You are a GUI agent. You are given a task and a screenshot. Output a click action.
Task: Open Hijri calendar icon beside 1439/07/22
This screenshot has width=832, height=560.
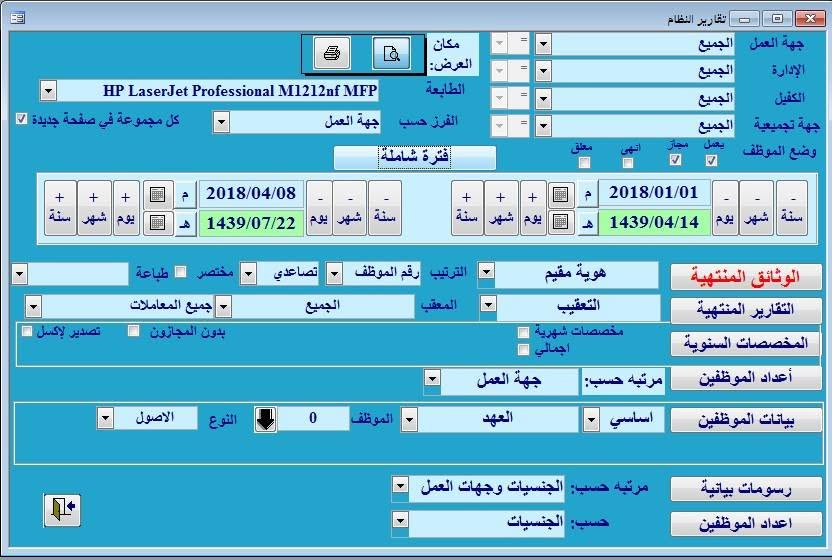(158, 222)
